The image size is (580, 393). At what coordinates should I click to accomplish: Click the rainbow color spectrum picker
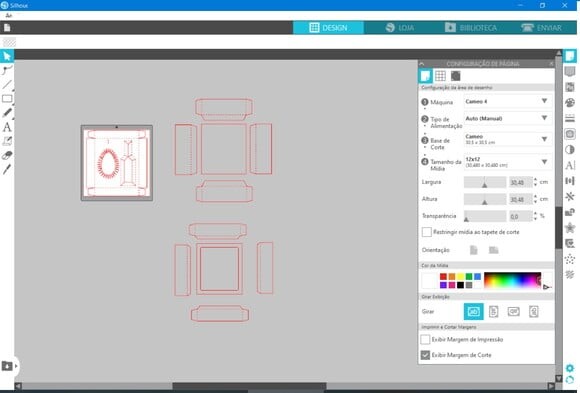coord(512,281)
